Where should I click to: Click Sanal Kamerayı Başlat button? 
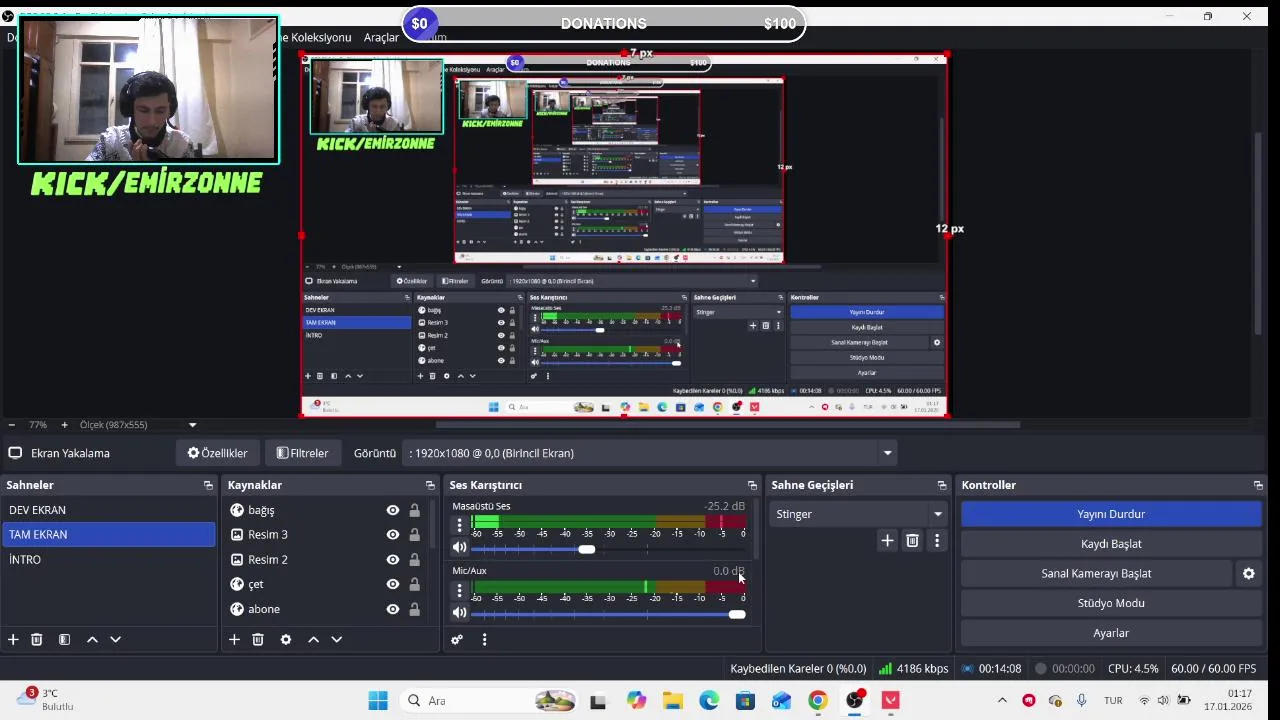[1096, 573]
